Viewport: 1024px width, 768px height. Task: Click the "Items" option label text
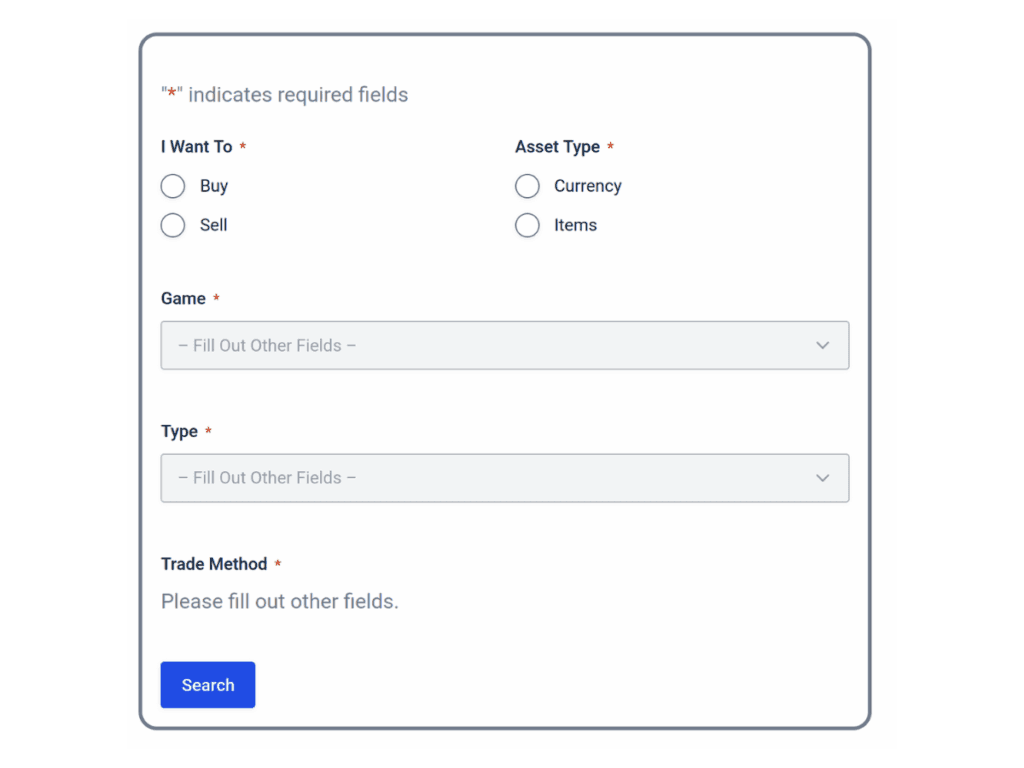tap(576, 226)
